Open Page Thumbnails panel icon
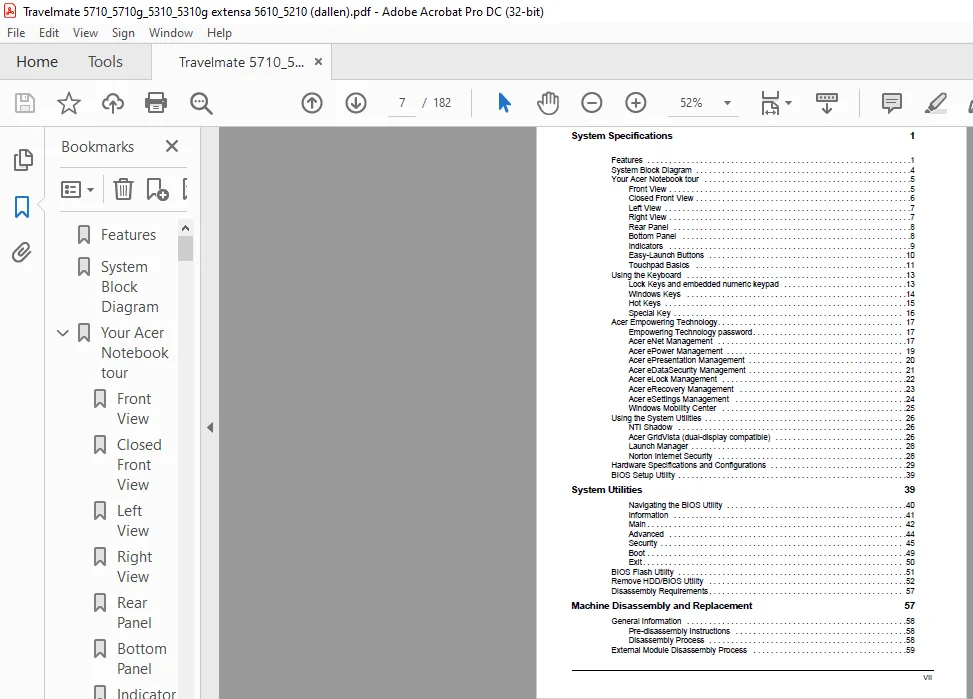The height and width of the screenshot is (699, 973). [x=22, y=160]
